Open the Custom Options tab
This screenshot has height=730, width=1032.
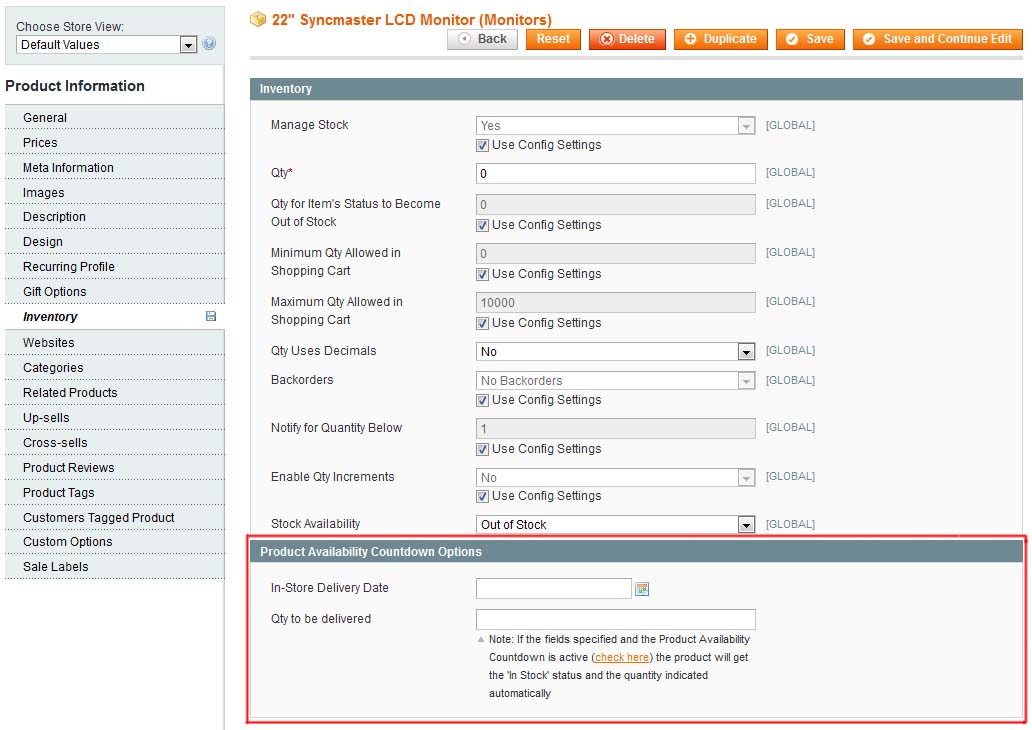point(115,542)
